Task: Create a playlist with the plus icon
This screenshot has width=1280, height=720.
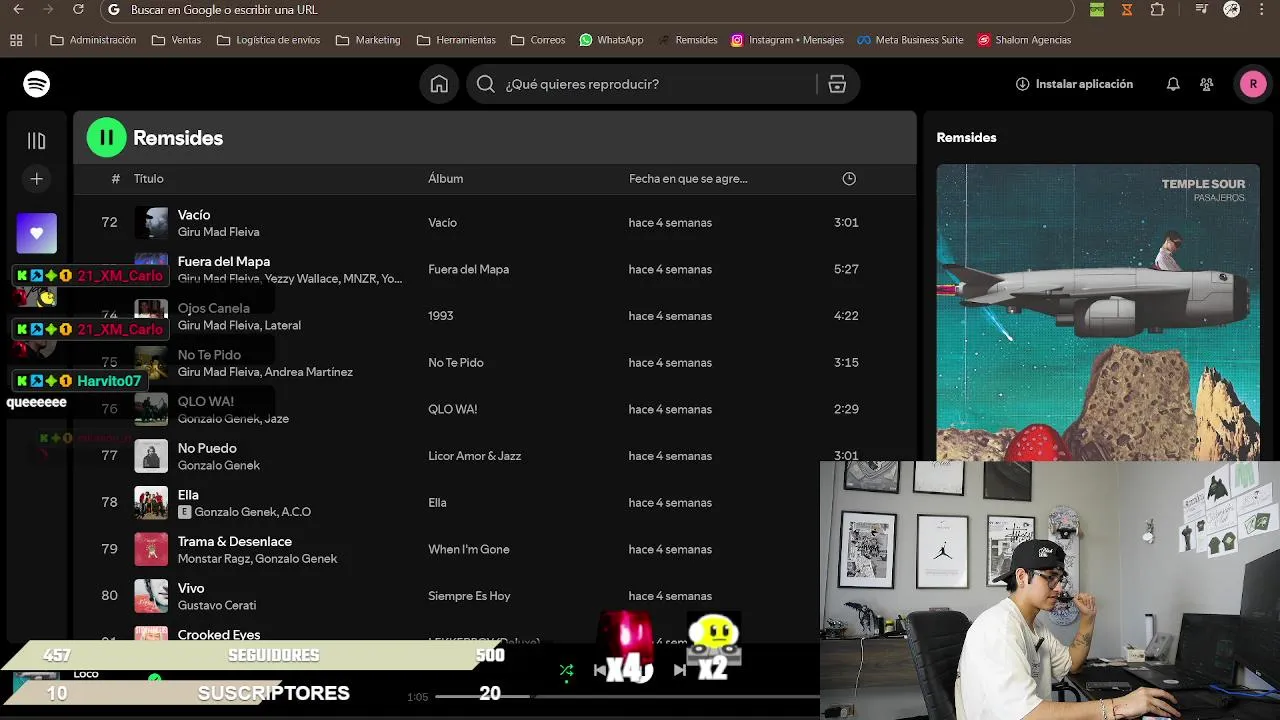Action: [x=37, y=179]
